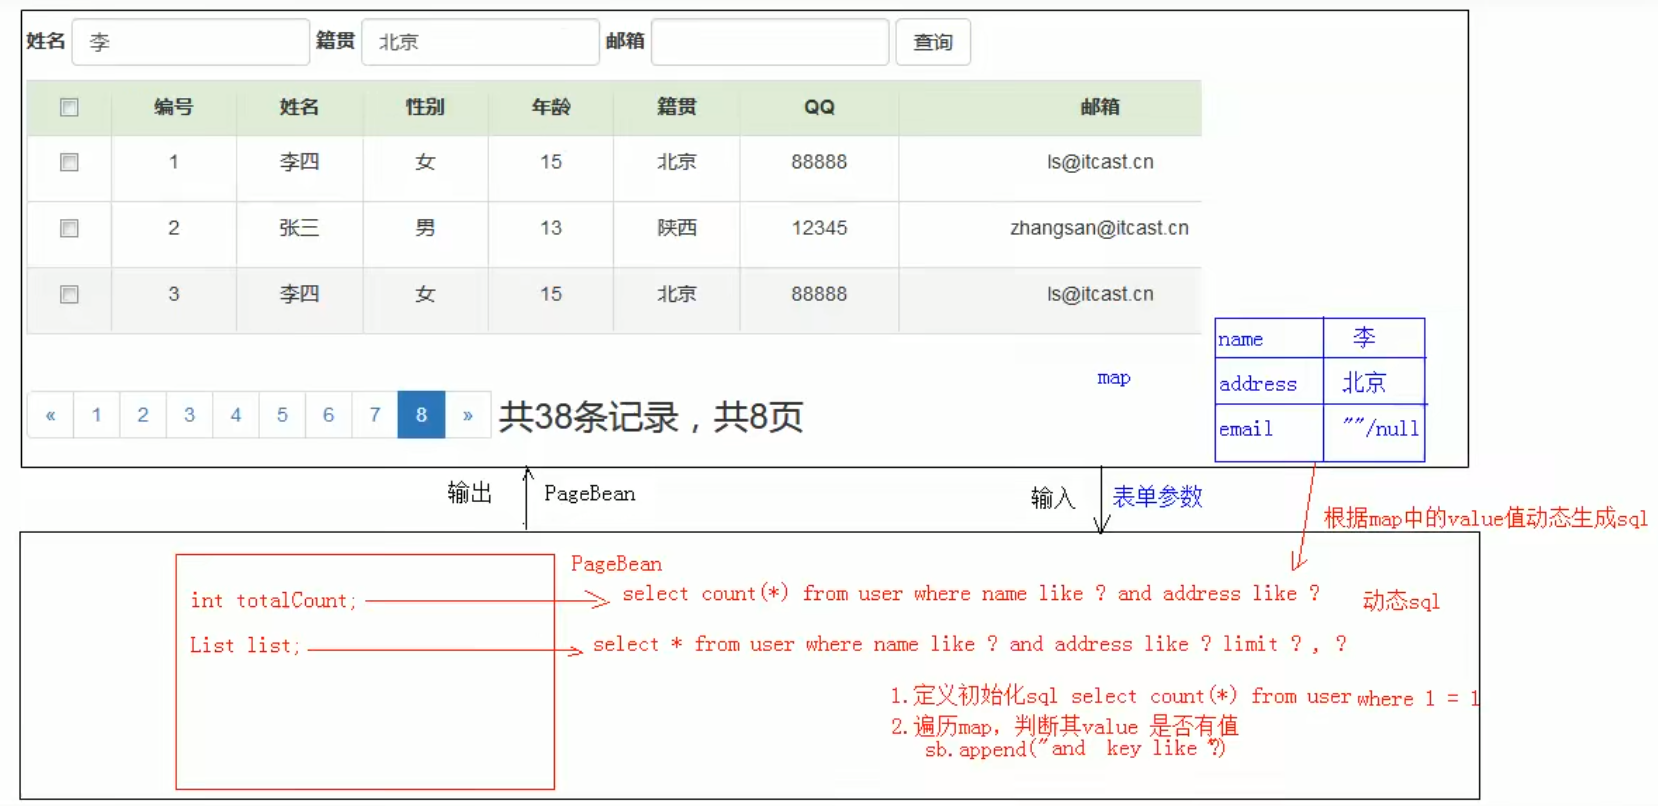Focus the 姓名 name input field
The image size is (1658, 806).
191,42
